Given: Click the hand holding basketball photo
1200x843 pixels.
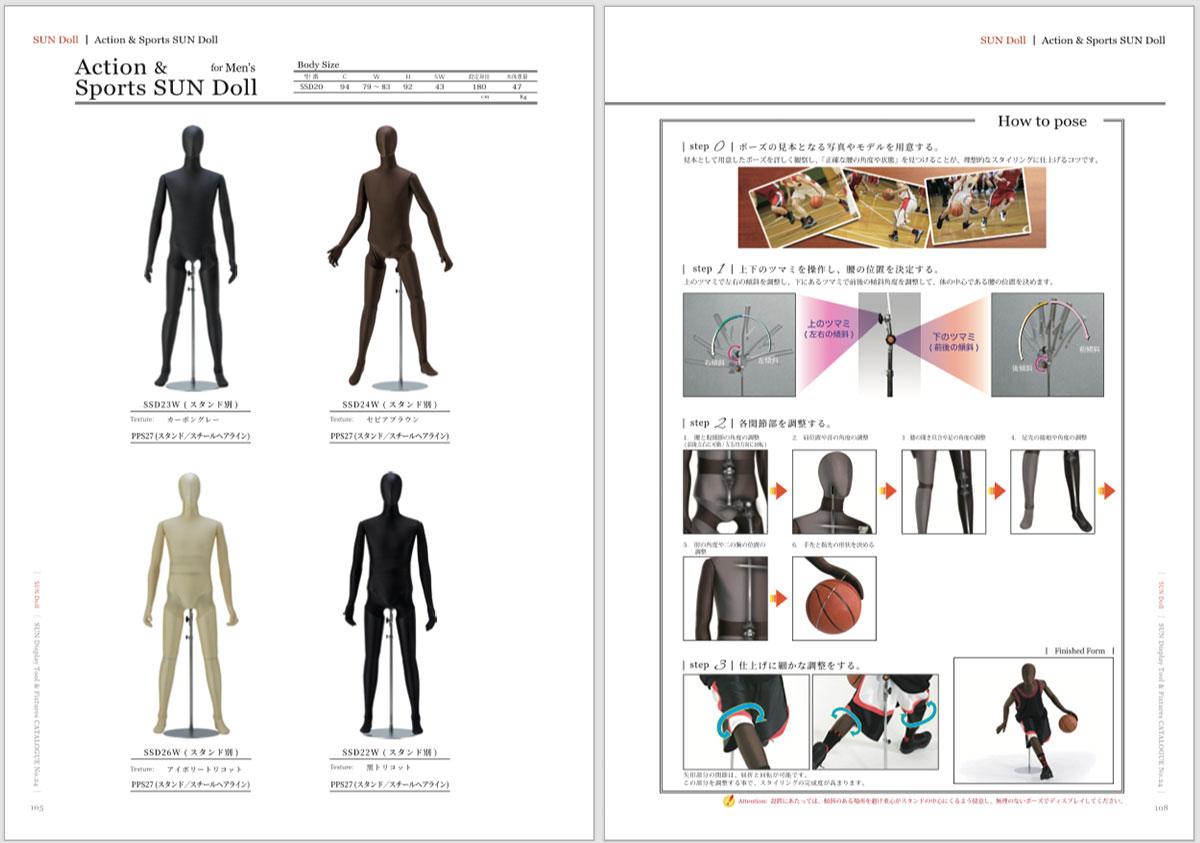Looking at the screenshot, I should click(834, 598).
